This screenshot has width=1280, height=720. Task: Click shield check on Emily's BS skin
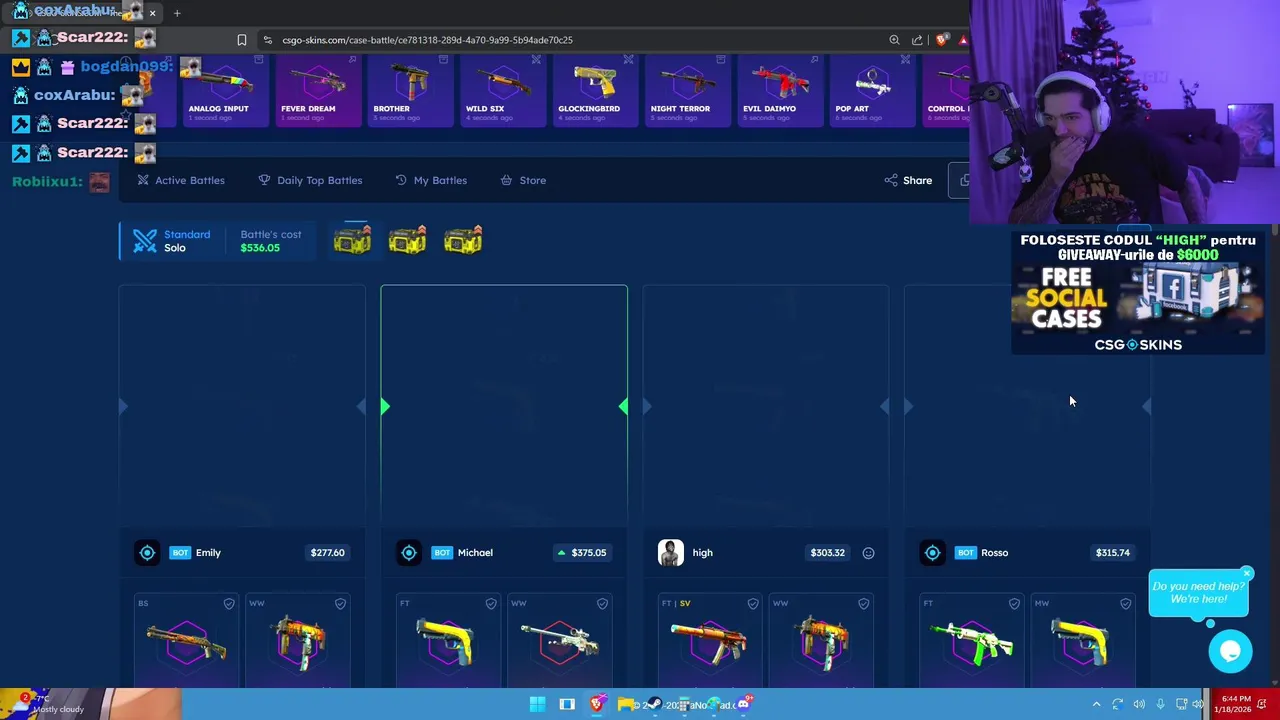pos(229,603)
